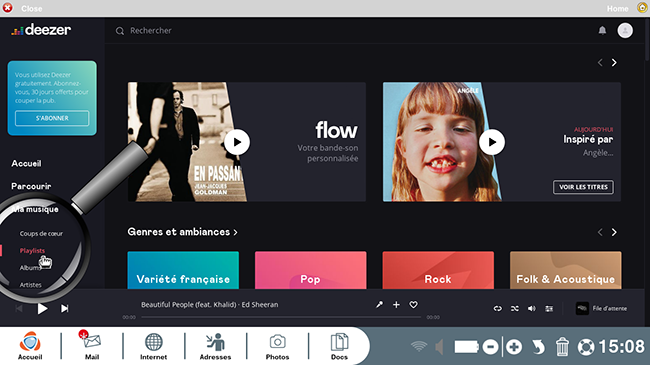Zoom out with the minus icon
This screenshot has width=650, height=365.
point(490,347)
